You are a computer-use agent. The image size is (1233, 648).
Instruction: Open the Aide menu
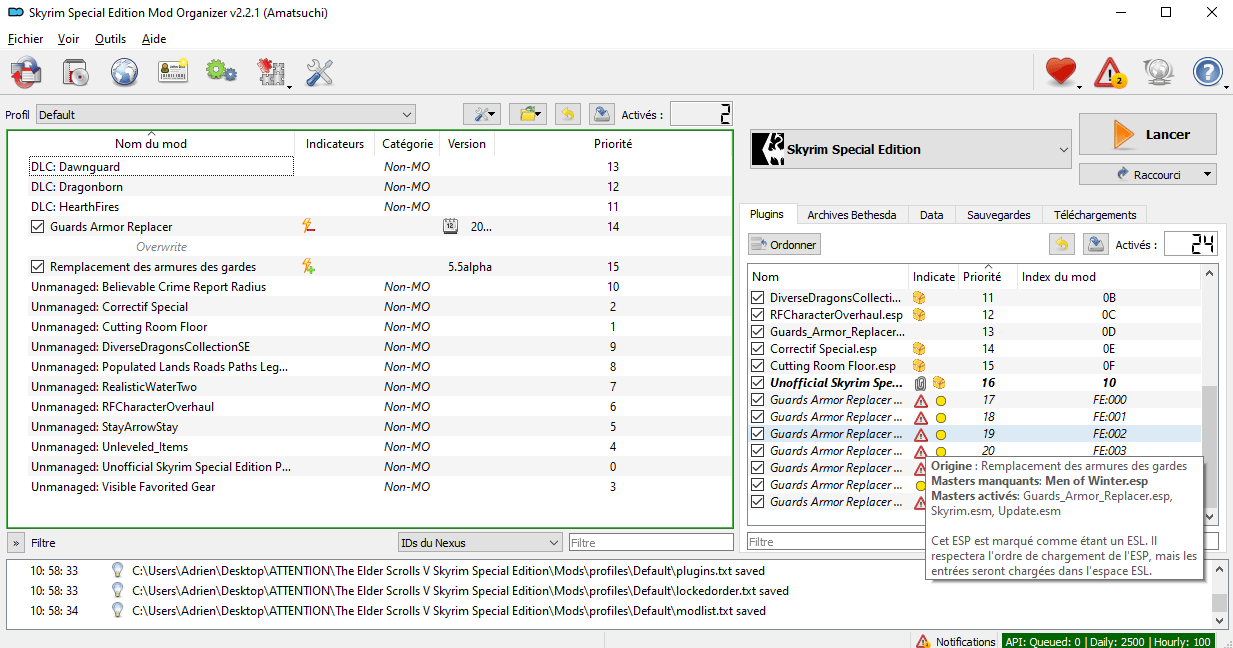pyautogui.click(x=154, y=39)
